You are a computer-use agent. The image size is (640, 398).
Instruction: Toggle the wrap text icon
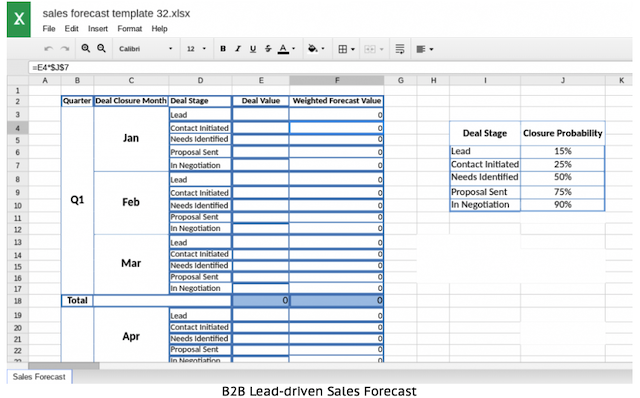coord(400,49)
